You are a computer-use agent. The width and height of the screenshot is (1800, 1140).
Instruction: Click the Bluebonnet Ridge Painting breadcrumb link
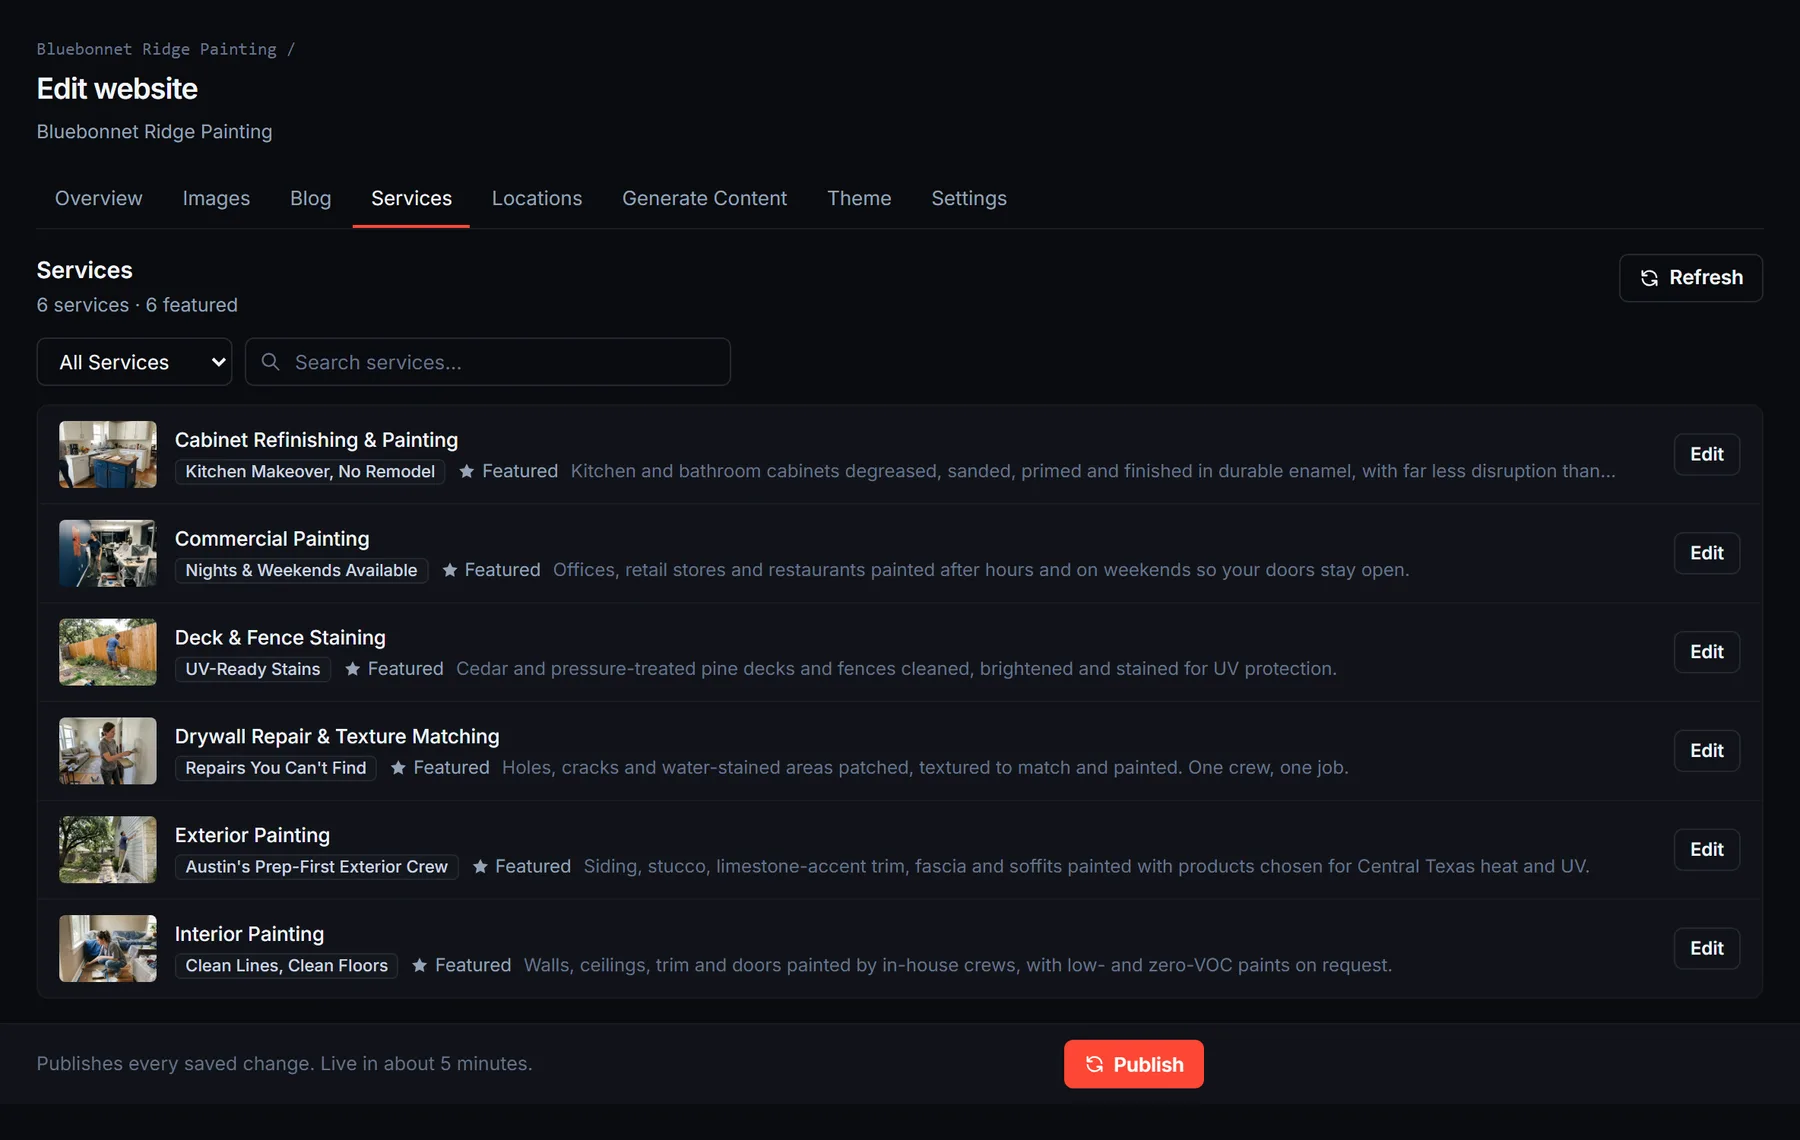(157, 49)
